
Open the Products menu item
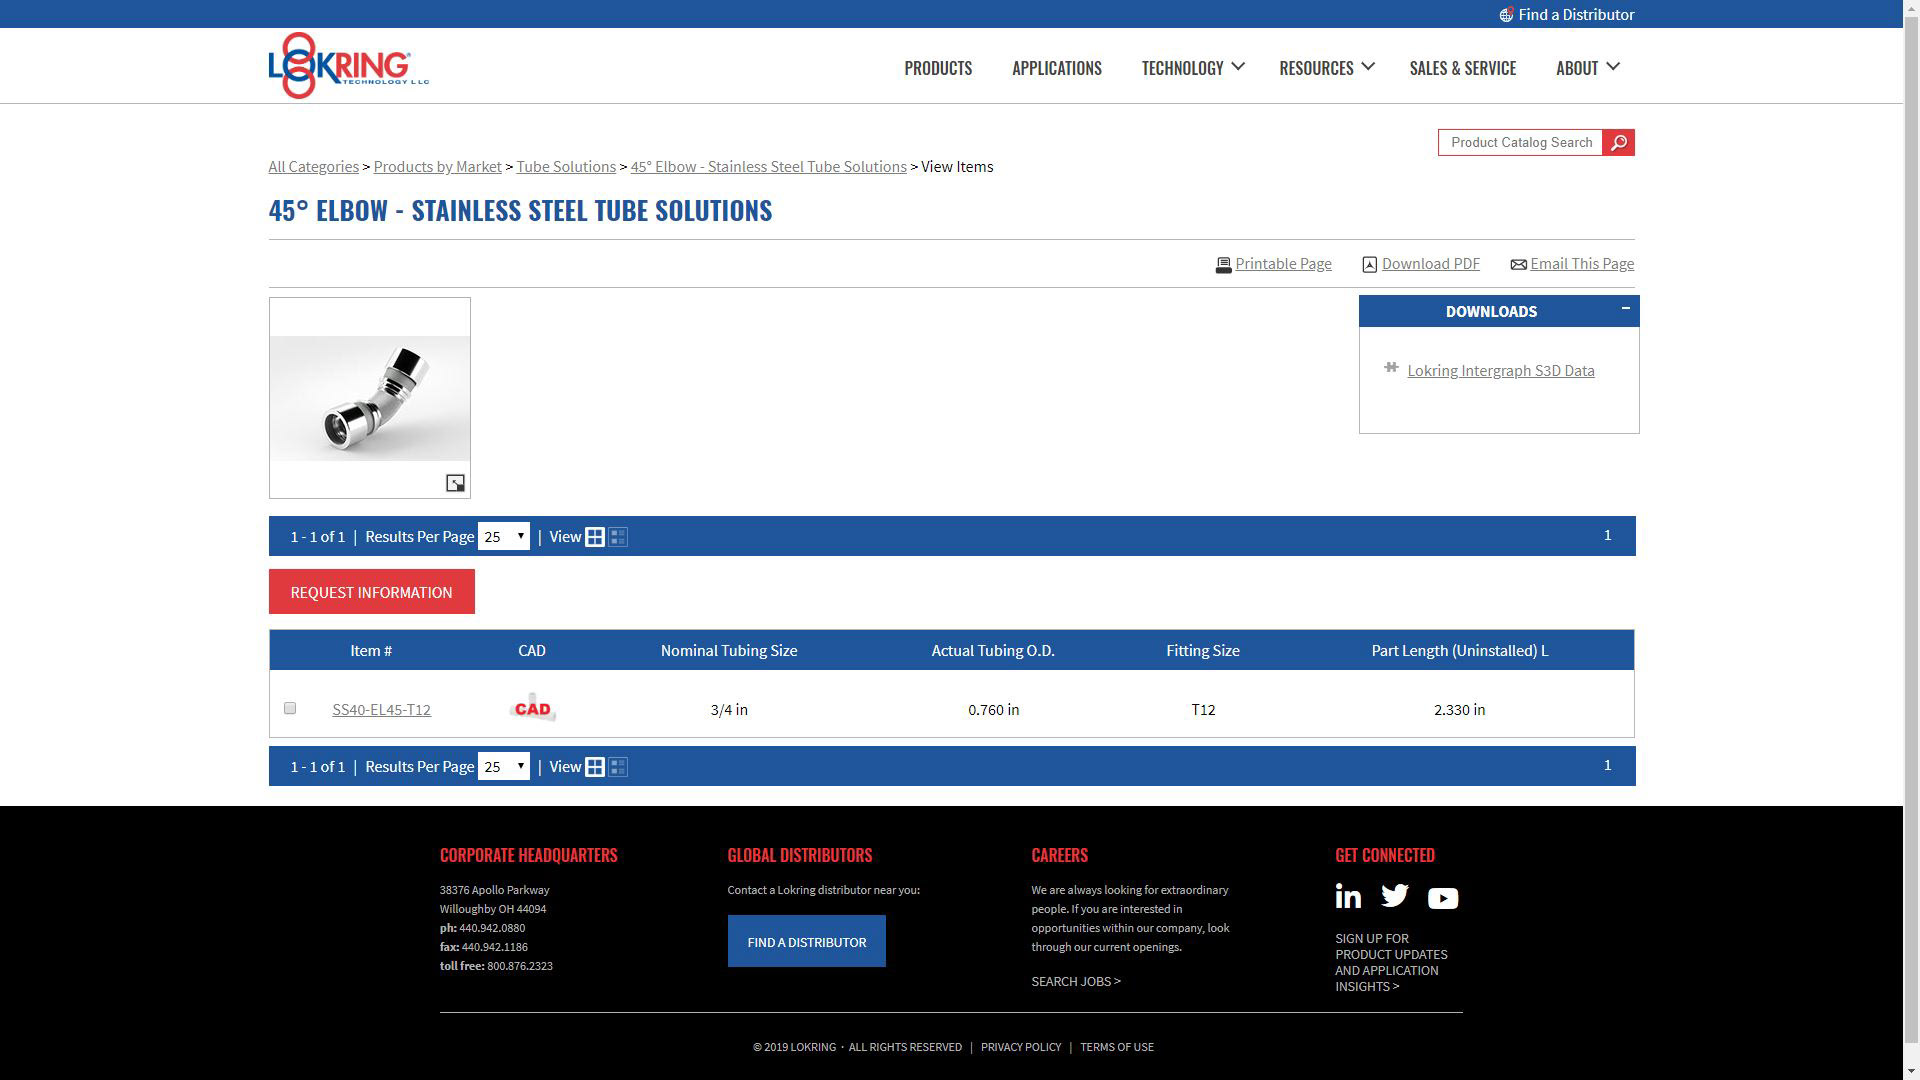coord(937,68)
